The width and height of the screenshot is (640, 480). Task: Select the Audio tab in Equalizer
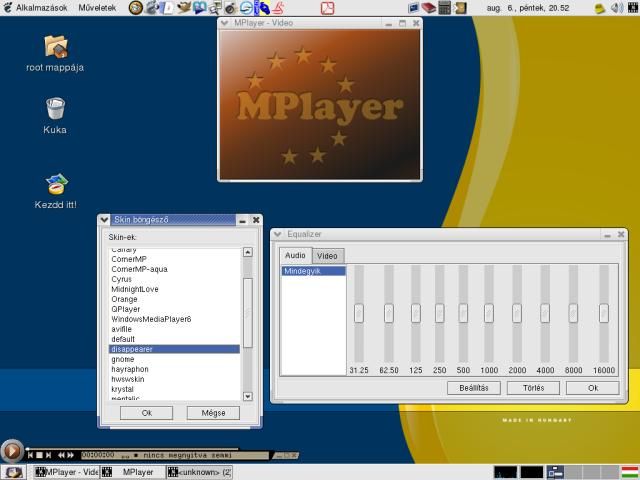[x=296, y=255]
